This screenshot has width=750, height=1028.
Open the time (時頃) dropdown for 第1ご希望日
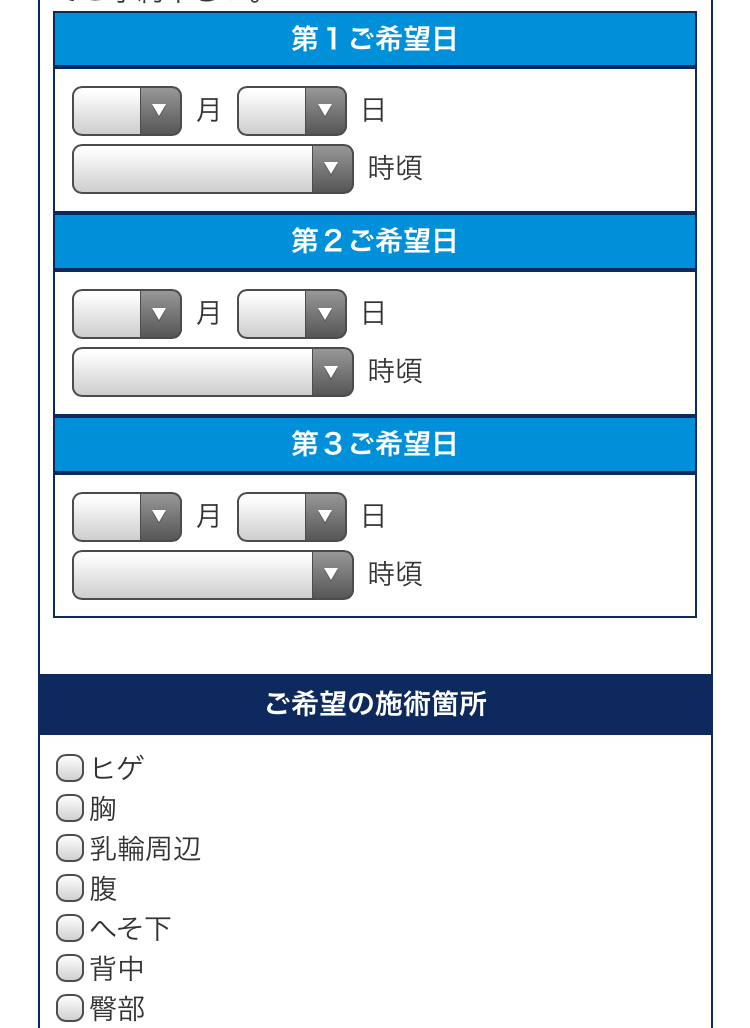point(211,168)
